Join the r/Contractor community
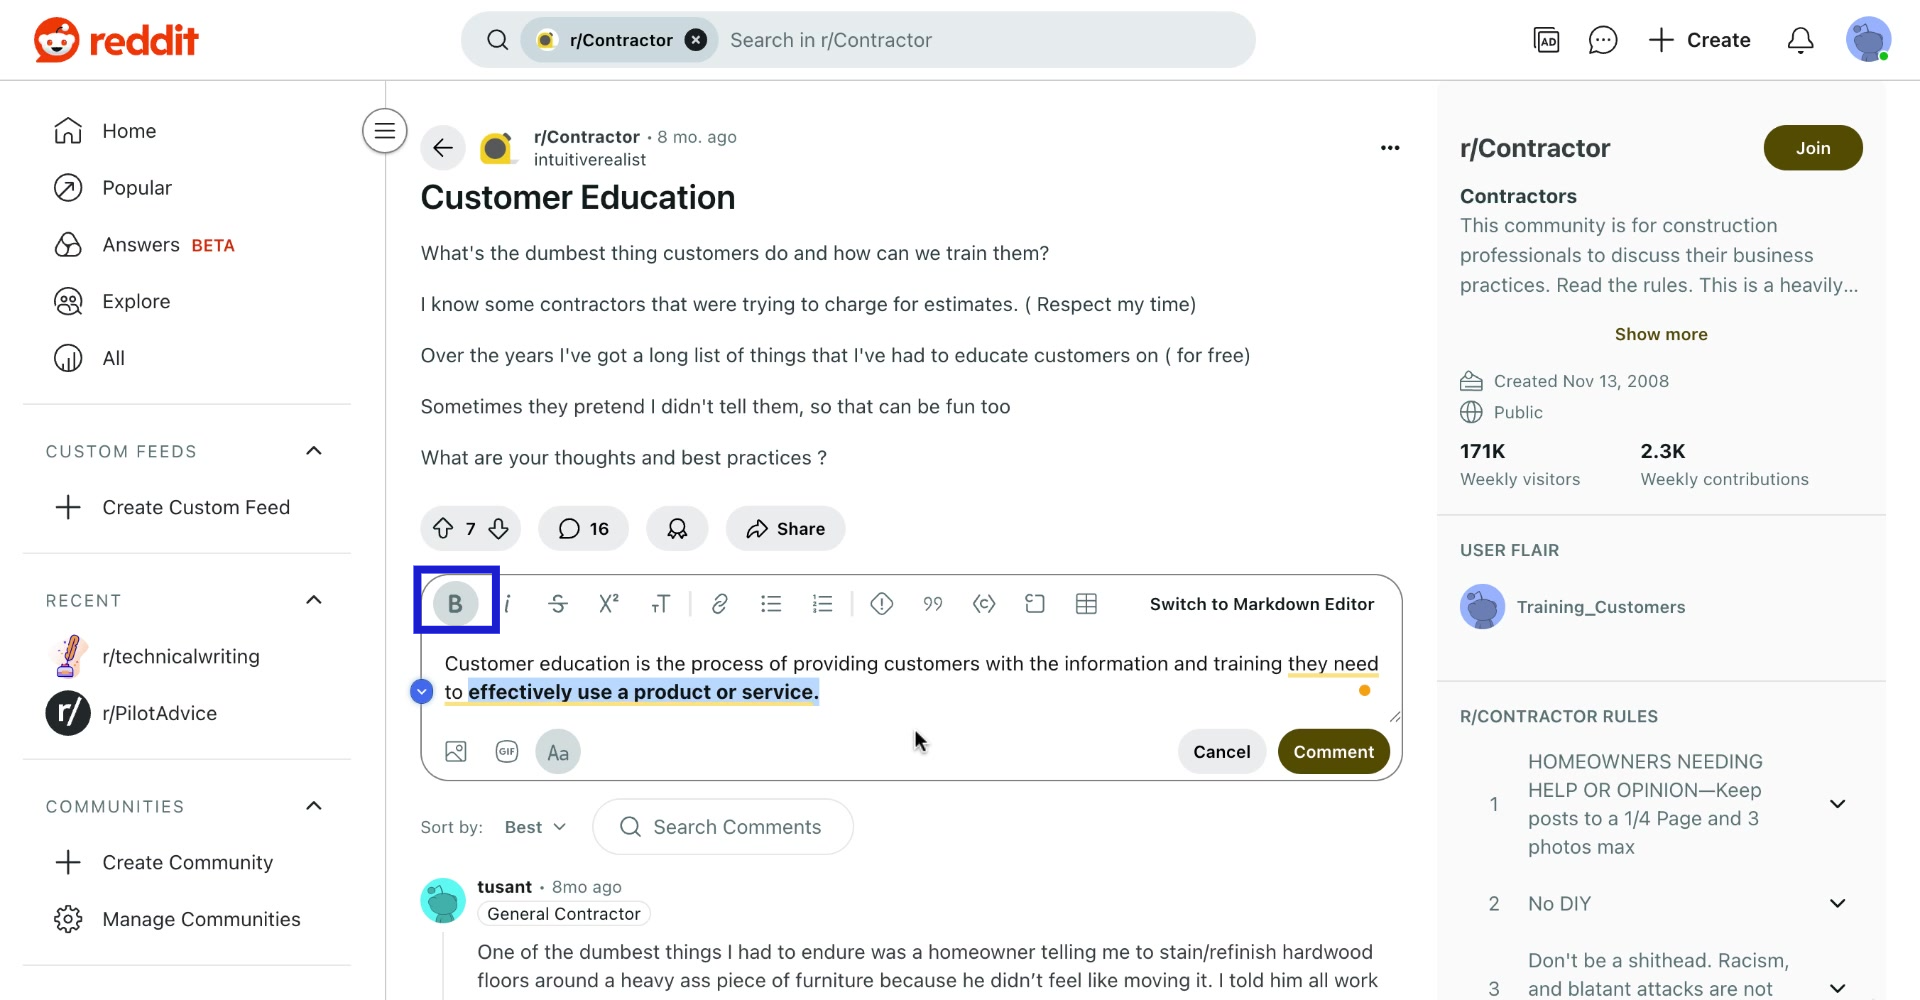This screenshot has width=1920, height=1000. coord(1813,147)
